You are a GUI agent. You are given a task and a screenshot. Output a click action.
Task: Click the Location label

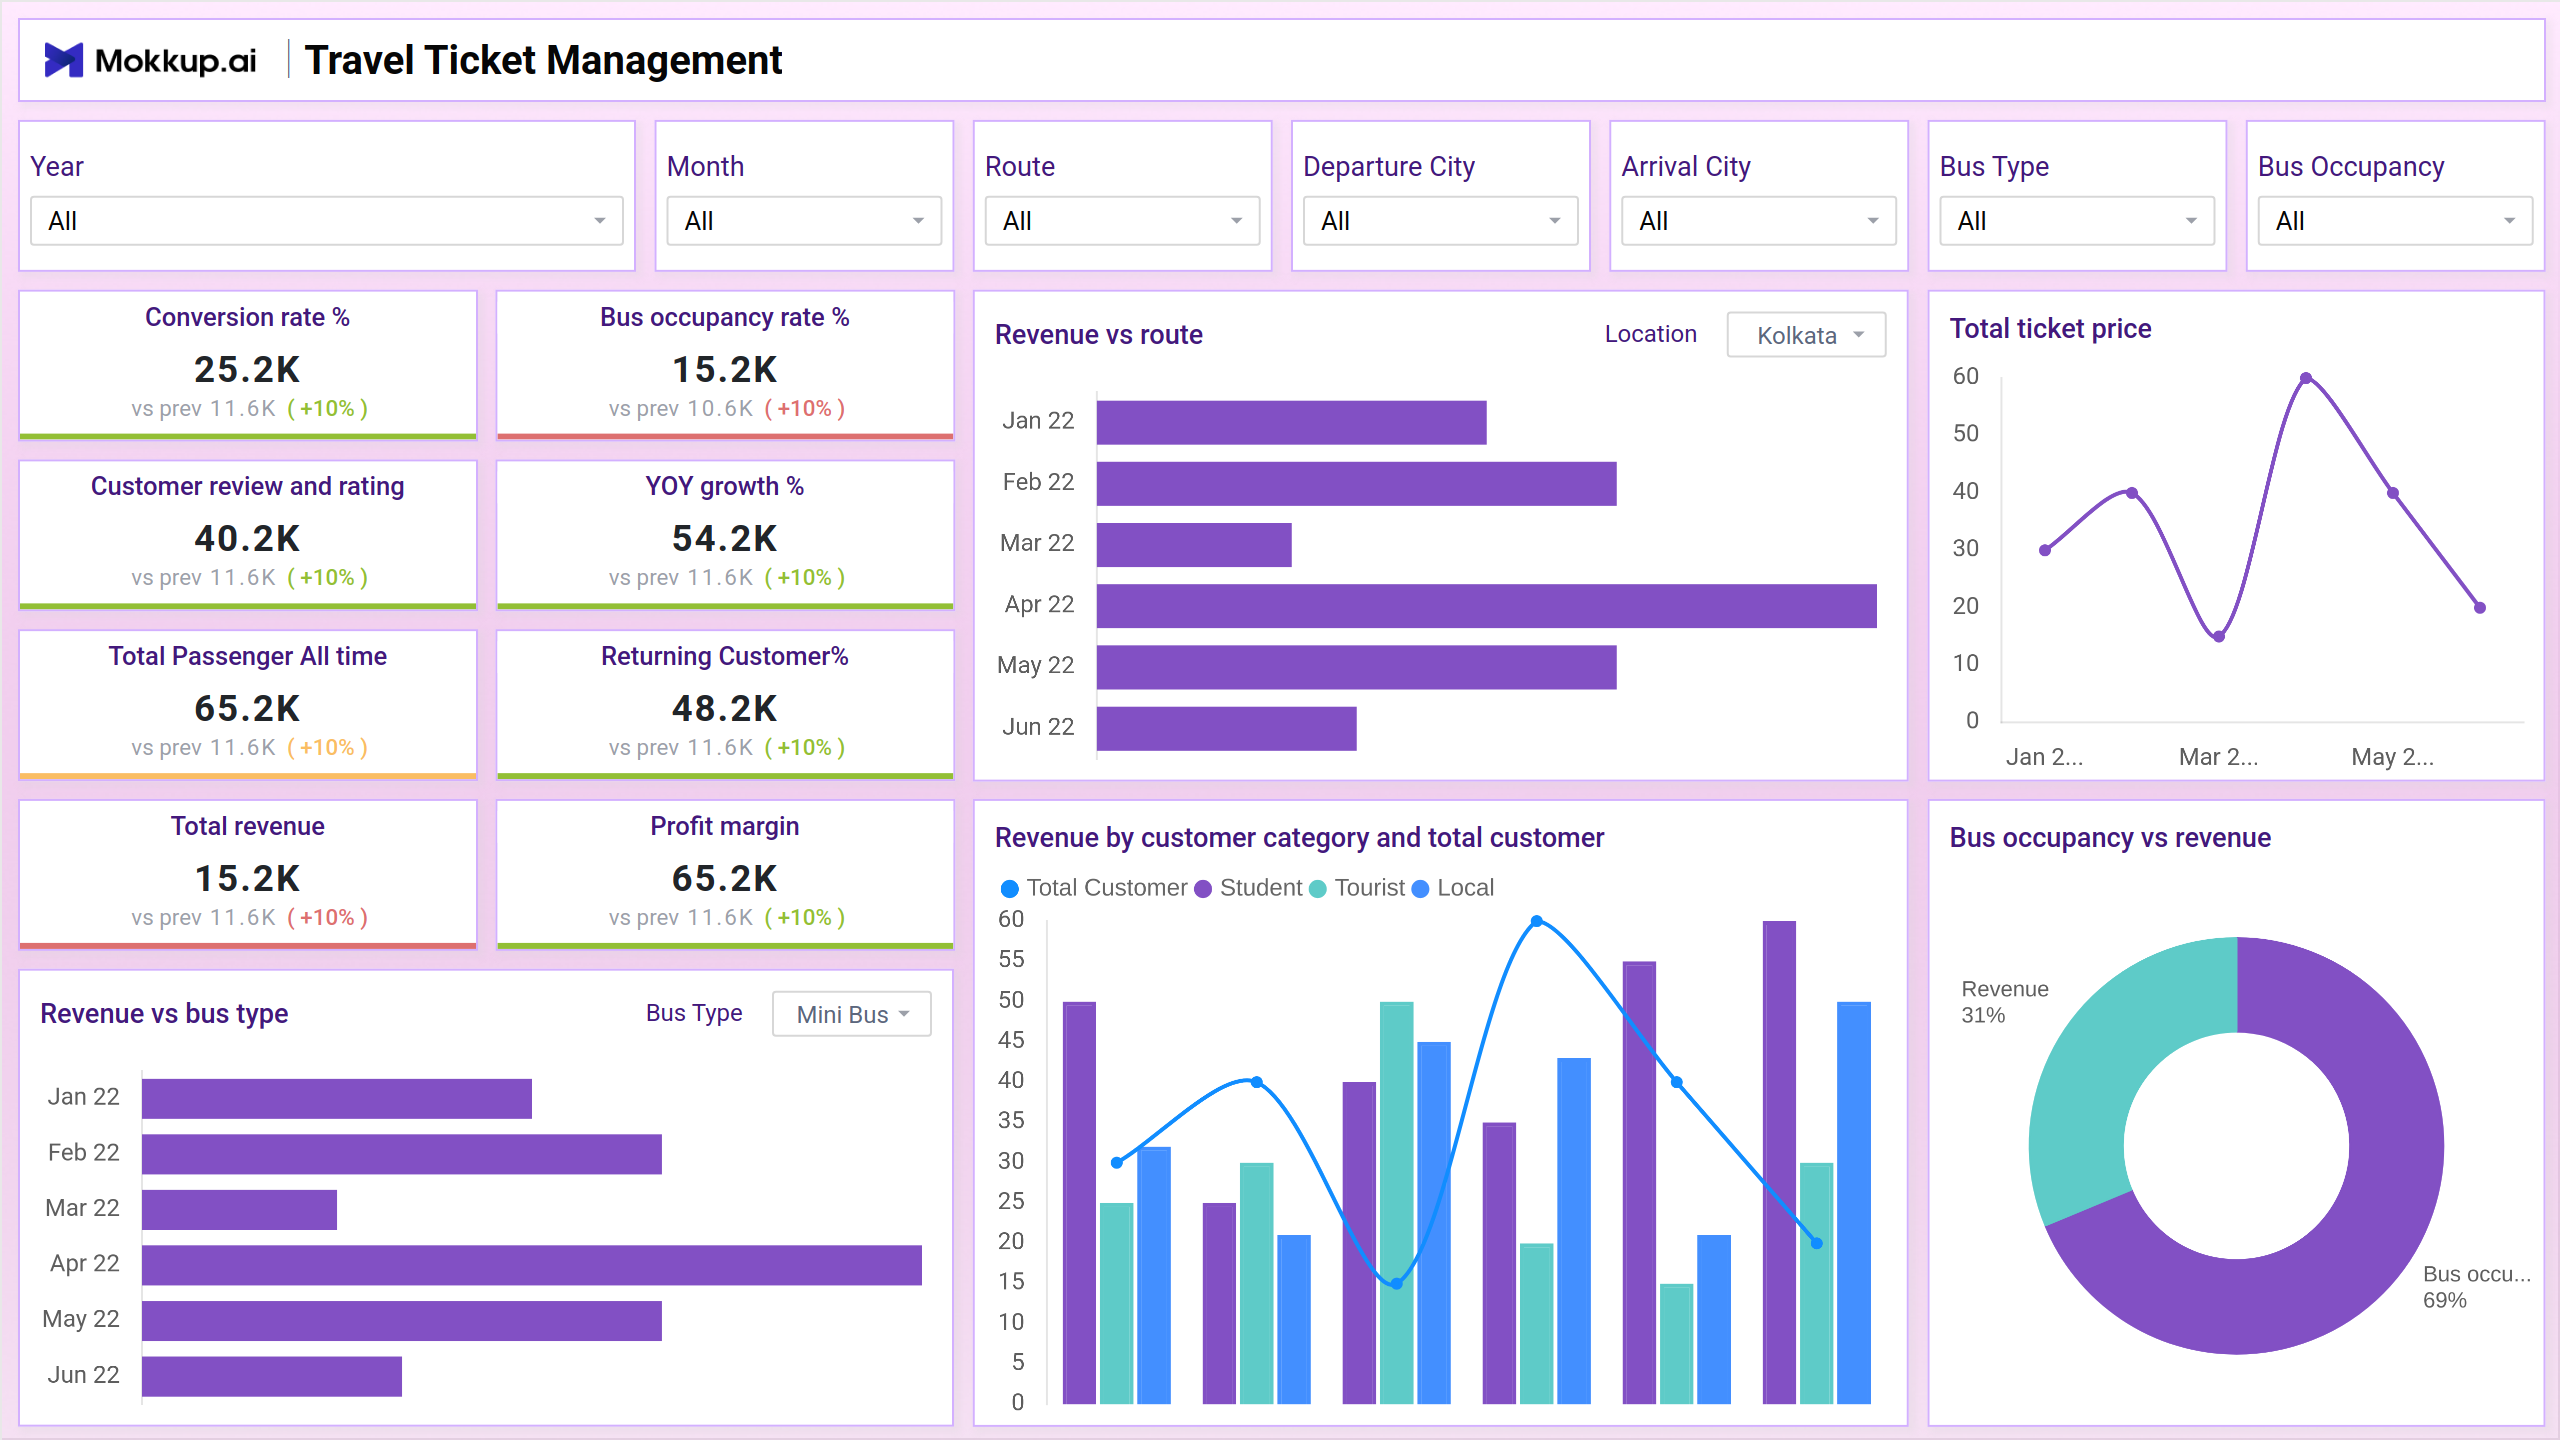pyautogui.click(x=1650, y=334)
